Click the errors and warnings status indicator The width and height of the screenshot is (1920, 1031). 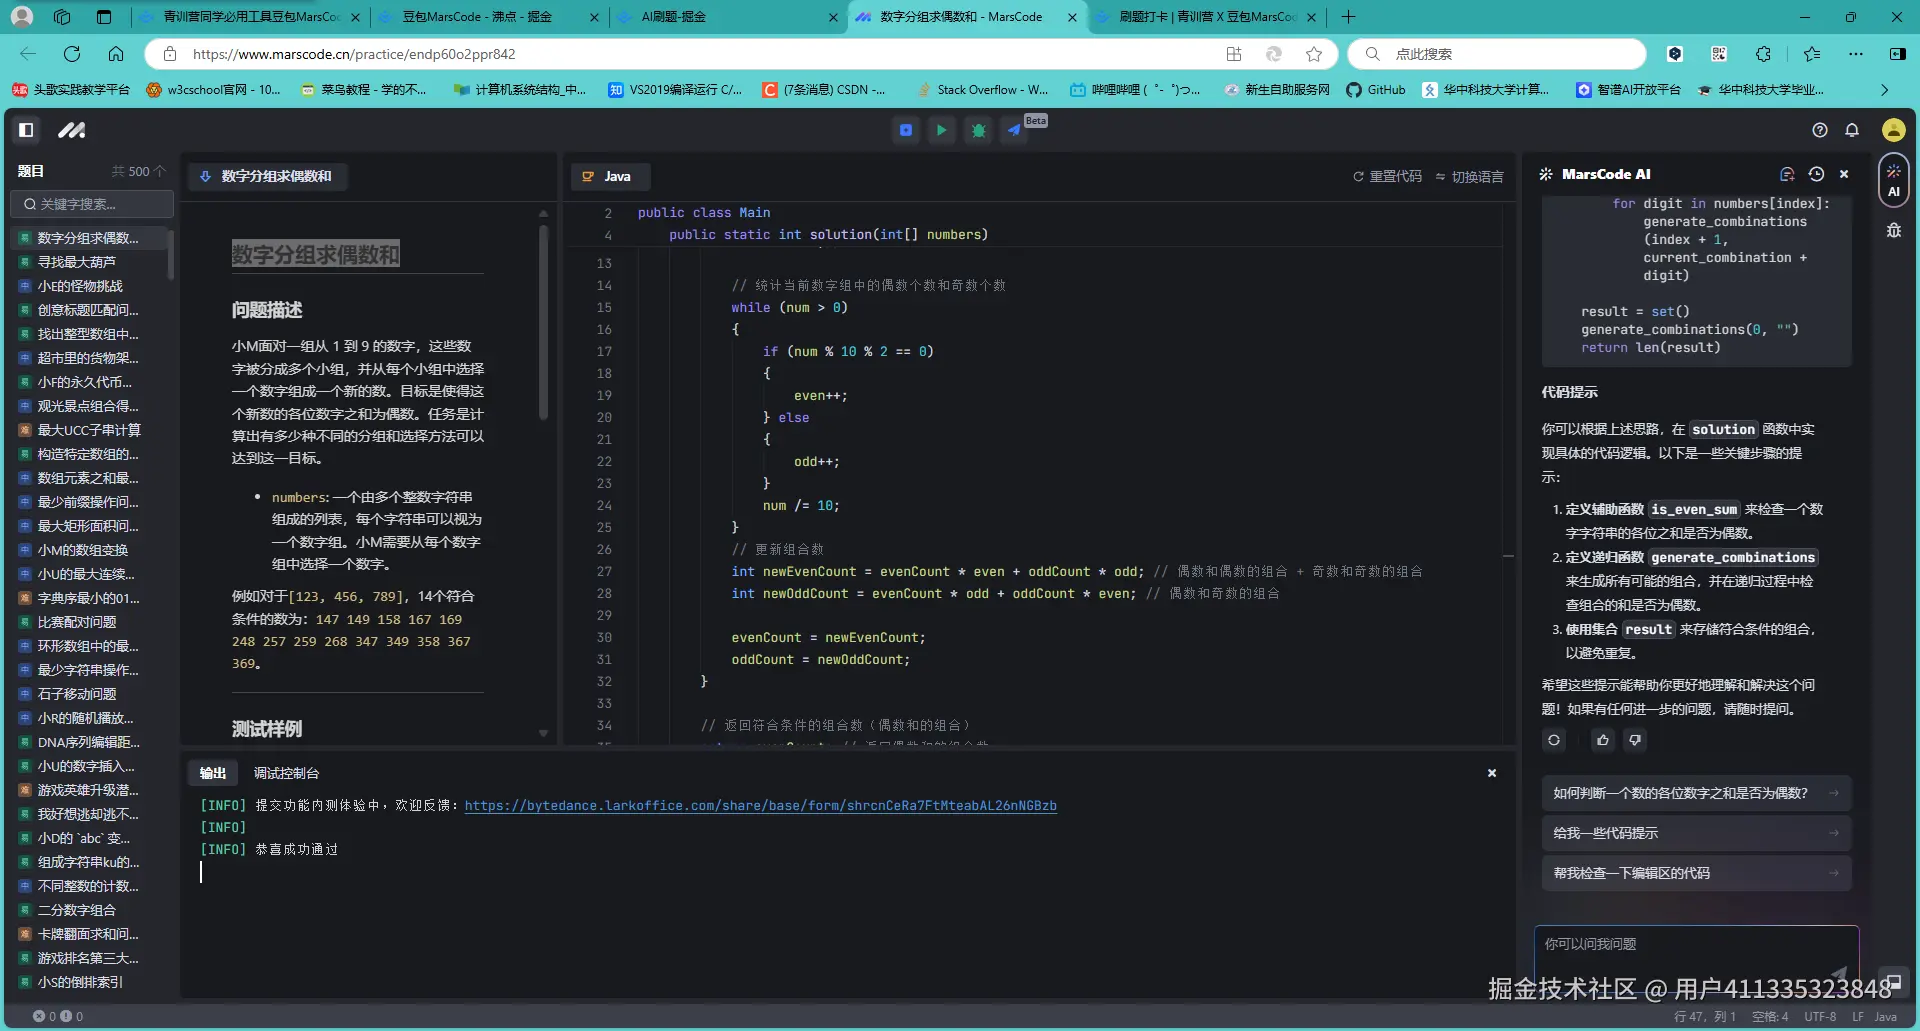tap(58, 1016)
